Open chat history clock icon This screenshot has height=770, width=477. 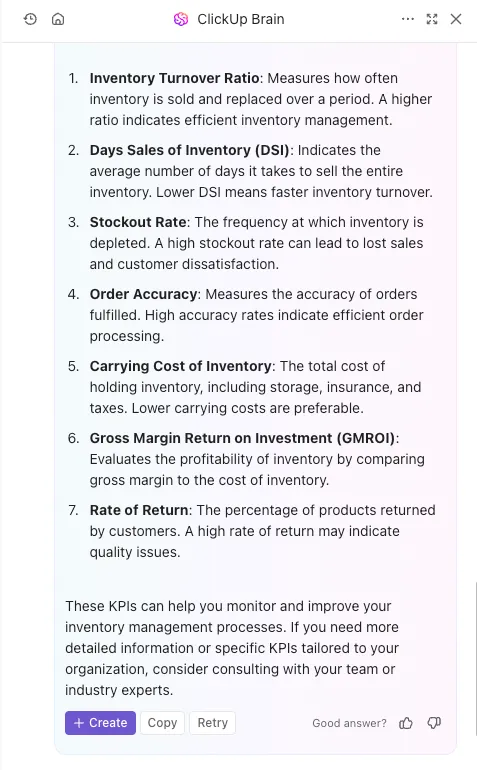(30, 19)
